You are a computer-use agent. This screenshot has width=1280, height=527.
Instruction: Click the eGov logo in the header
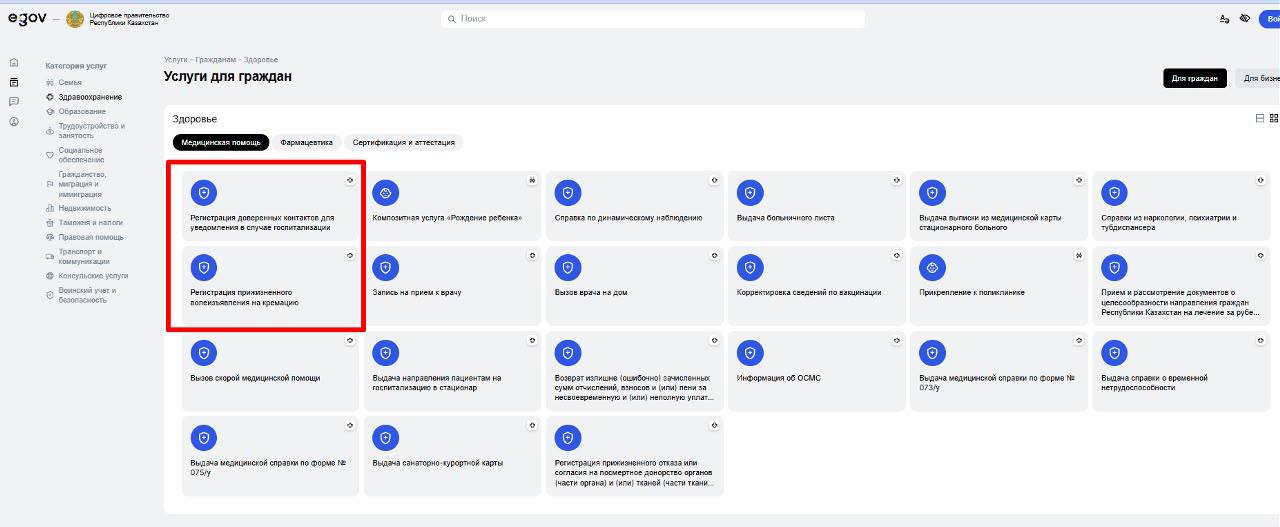24,19
